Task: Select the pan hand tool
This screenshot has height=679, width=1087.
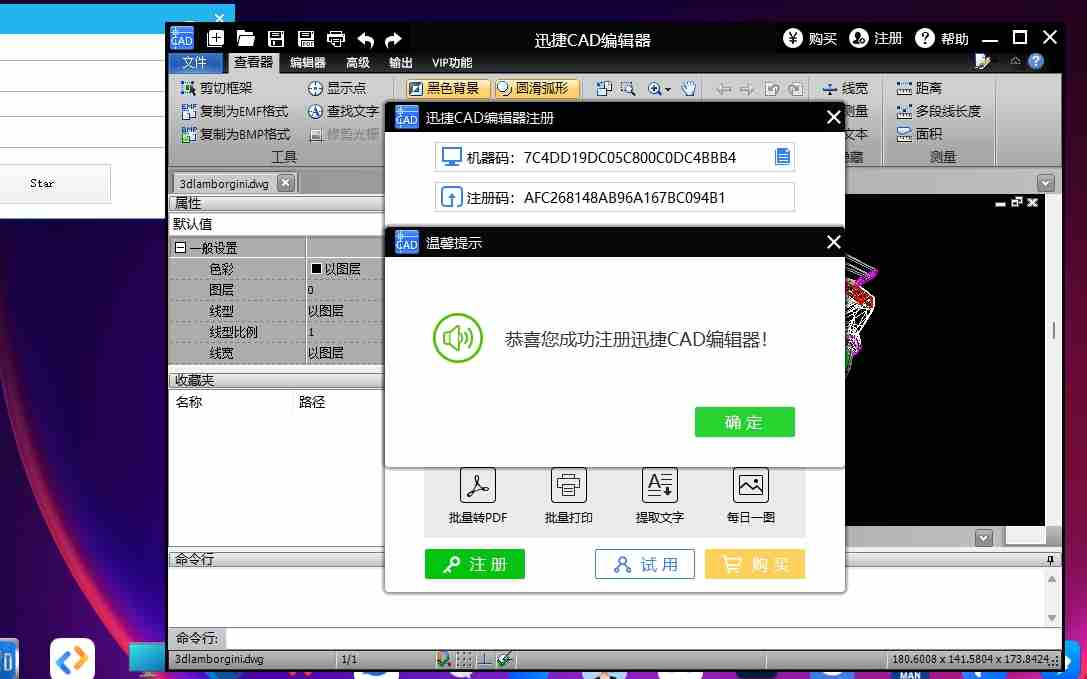Action: [688, 89]
